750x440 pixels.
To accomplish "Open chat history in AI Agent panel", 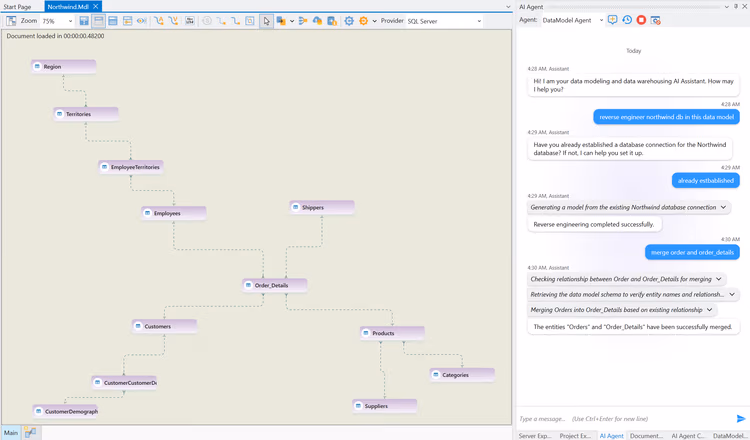I will pyautogui.click(x=627, y=20).
